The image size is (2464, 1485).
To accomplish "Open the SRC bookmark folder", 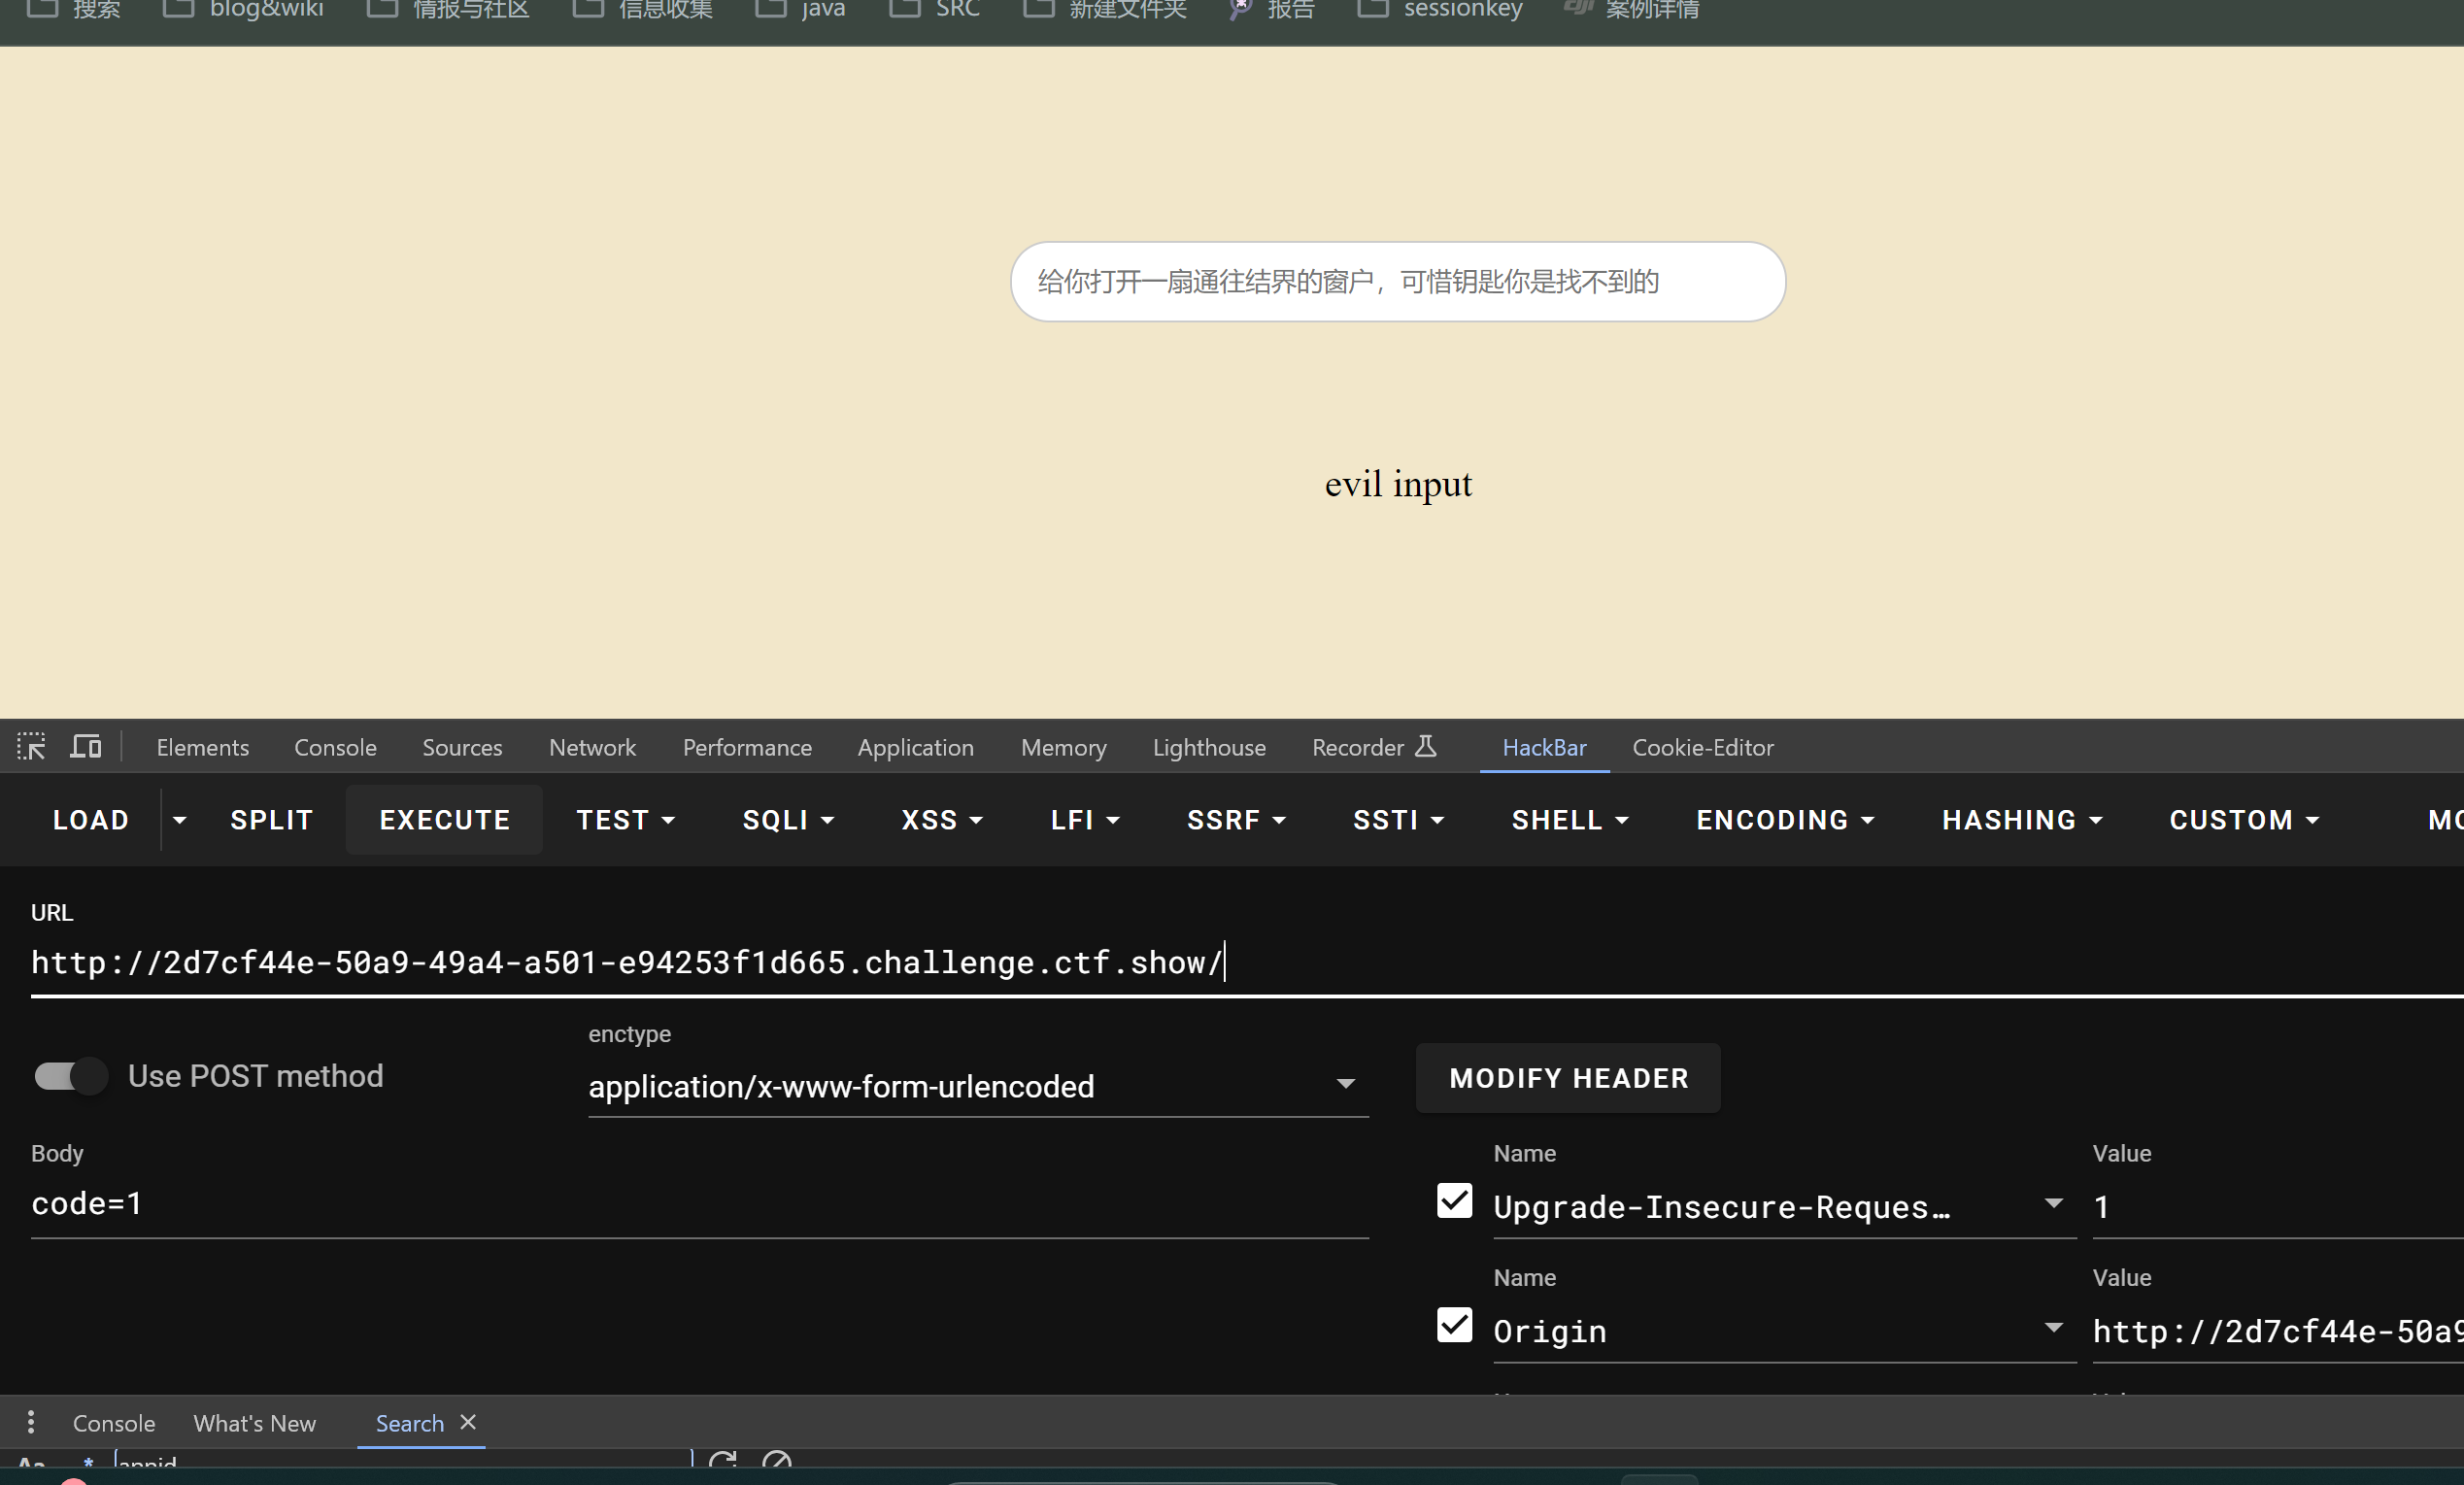I will tap(935, 10).
